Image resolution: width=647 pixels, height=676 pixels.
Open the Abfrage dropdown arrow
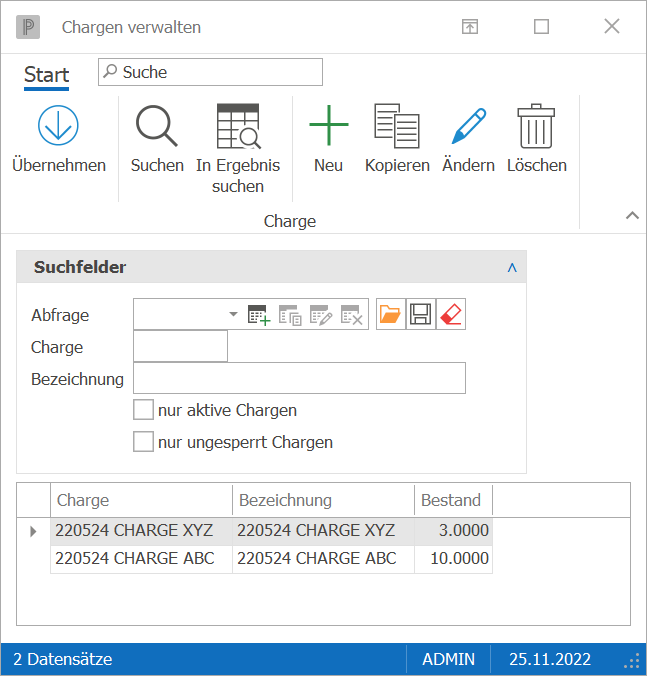tap(233, 314)
